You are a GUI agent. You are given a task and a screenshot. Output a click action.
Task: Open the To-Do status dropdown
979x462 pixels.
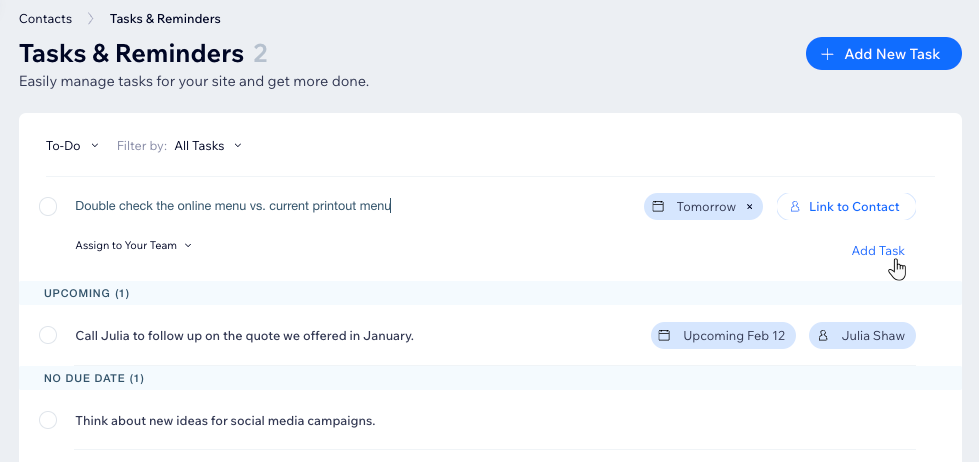pyautogui.click(x=72, y=145)
